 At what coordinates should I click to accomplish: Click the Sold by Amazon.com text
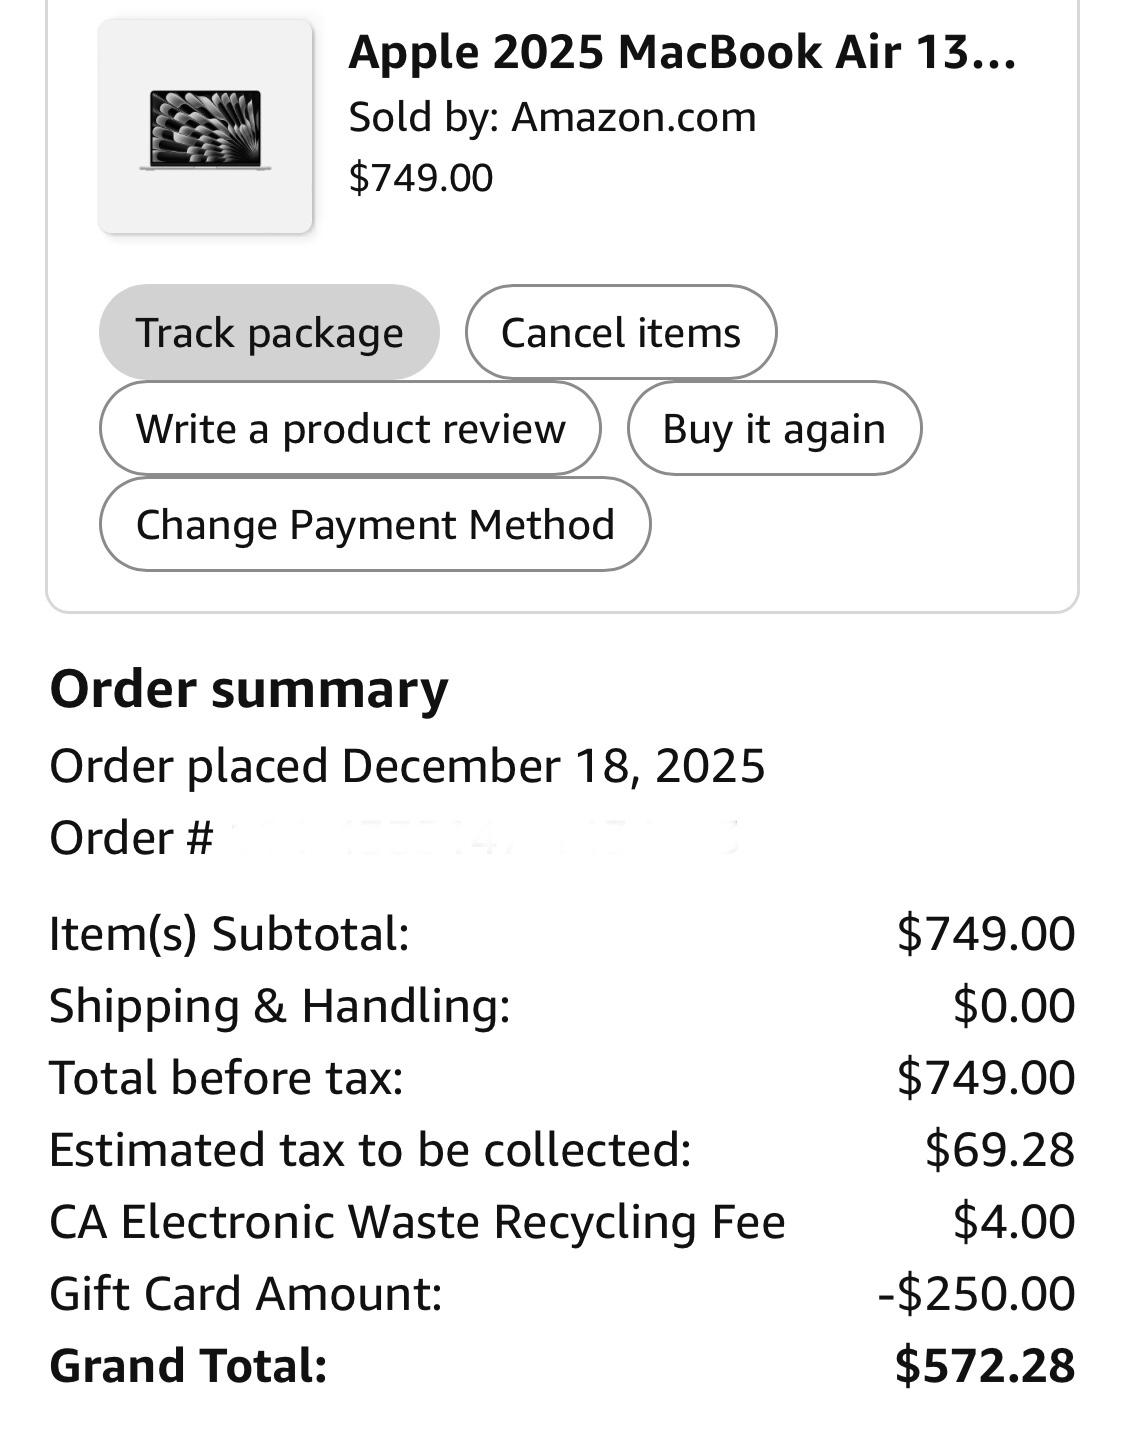click(552, 117)
